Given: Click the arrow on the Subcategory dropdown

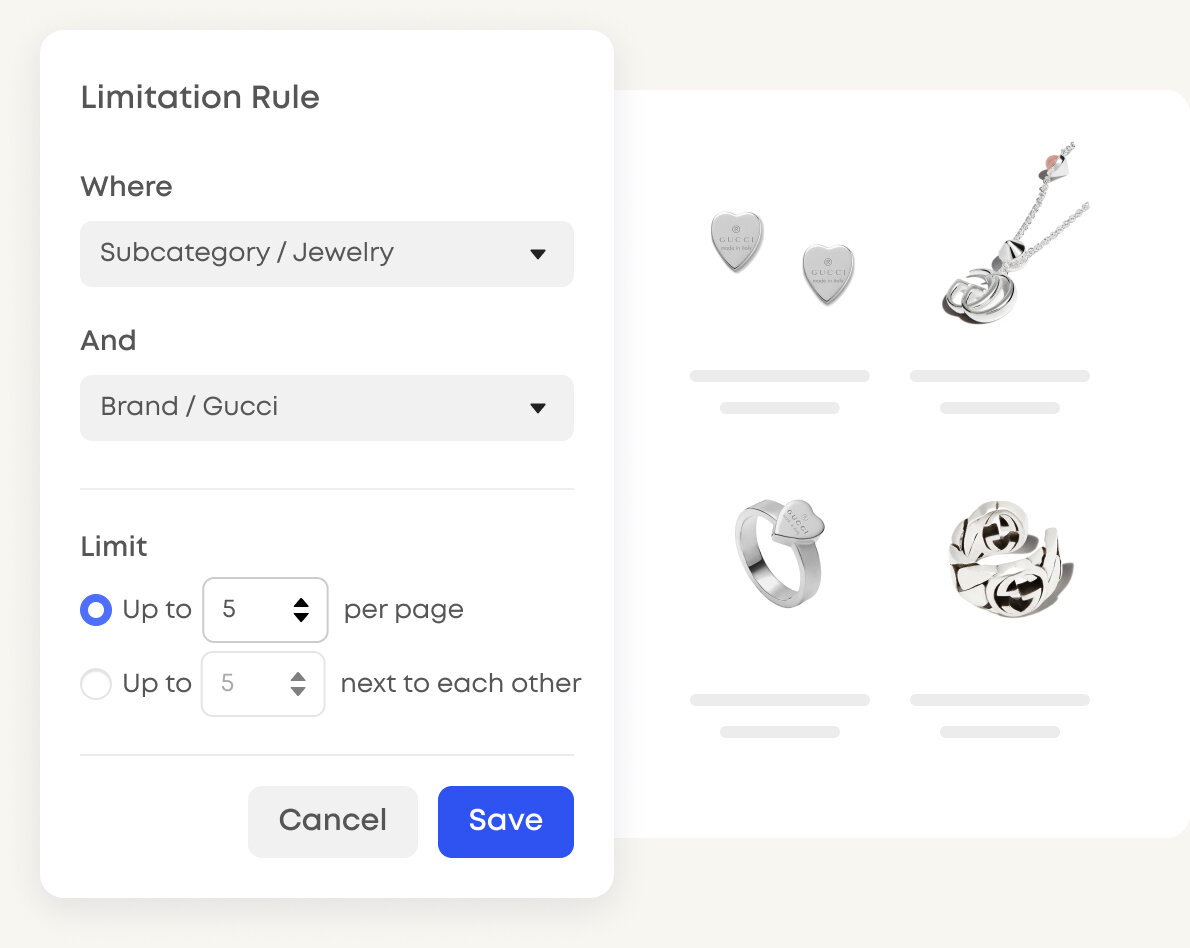Looking at the screenshot, I should 538,254.
